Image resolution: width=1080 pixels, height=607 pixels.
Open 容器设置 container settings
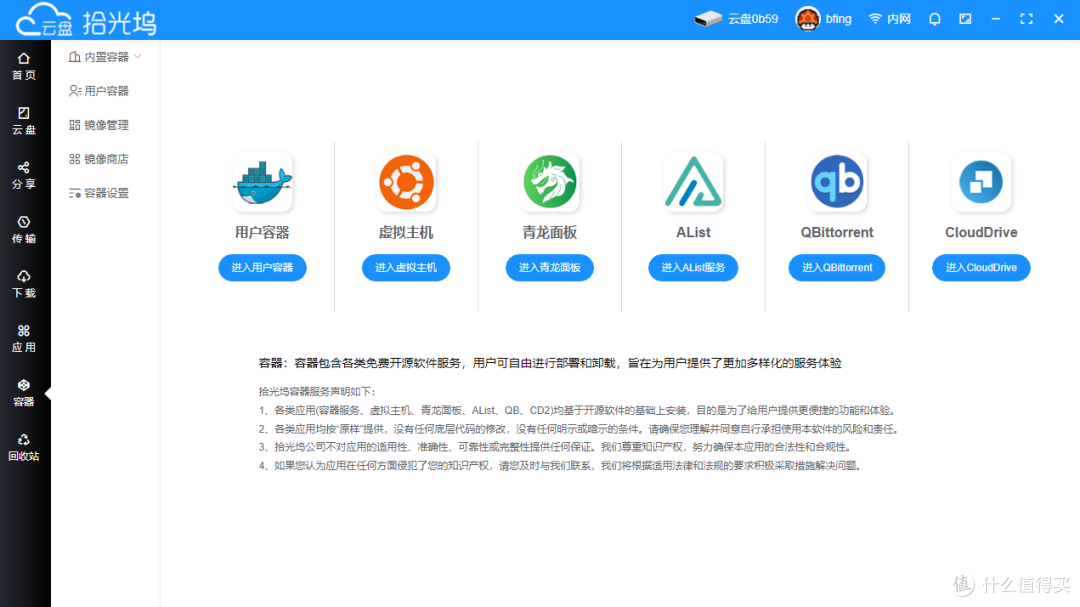tap(99, 193)
